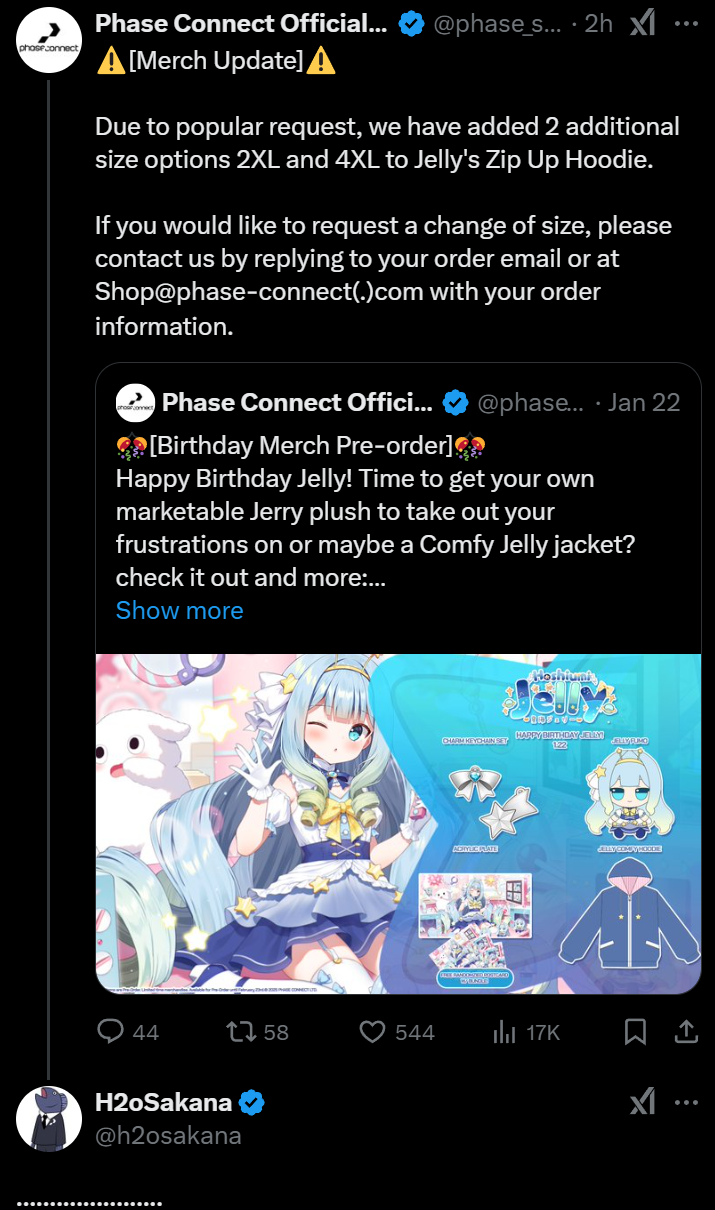Open Phase Connect Official profile avatar
The image size is (715, 1210).
click(48, 39)
